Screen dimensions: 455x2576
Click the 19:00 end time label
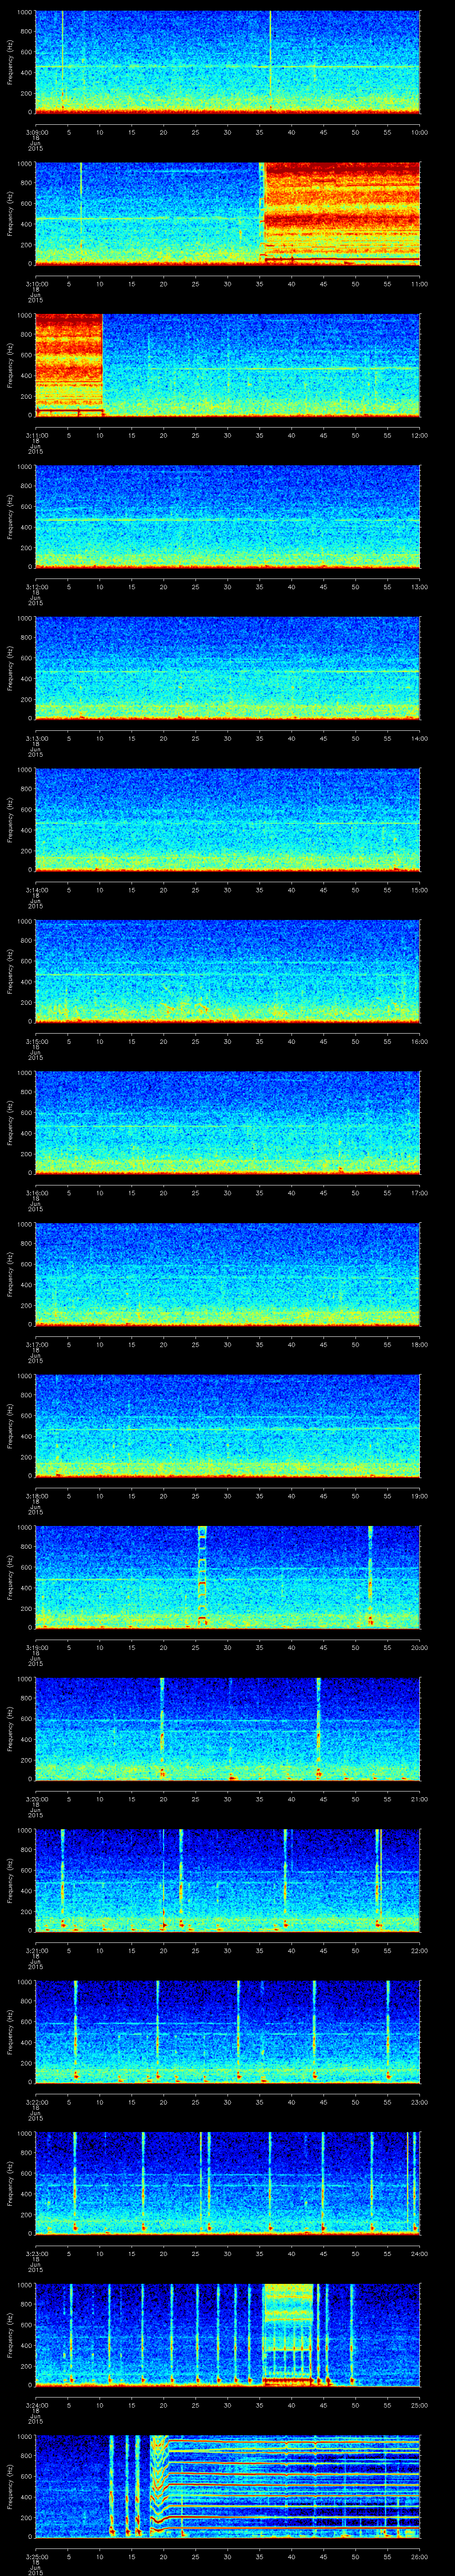[x=419, y=1496]
